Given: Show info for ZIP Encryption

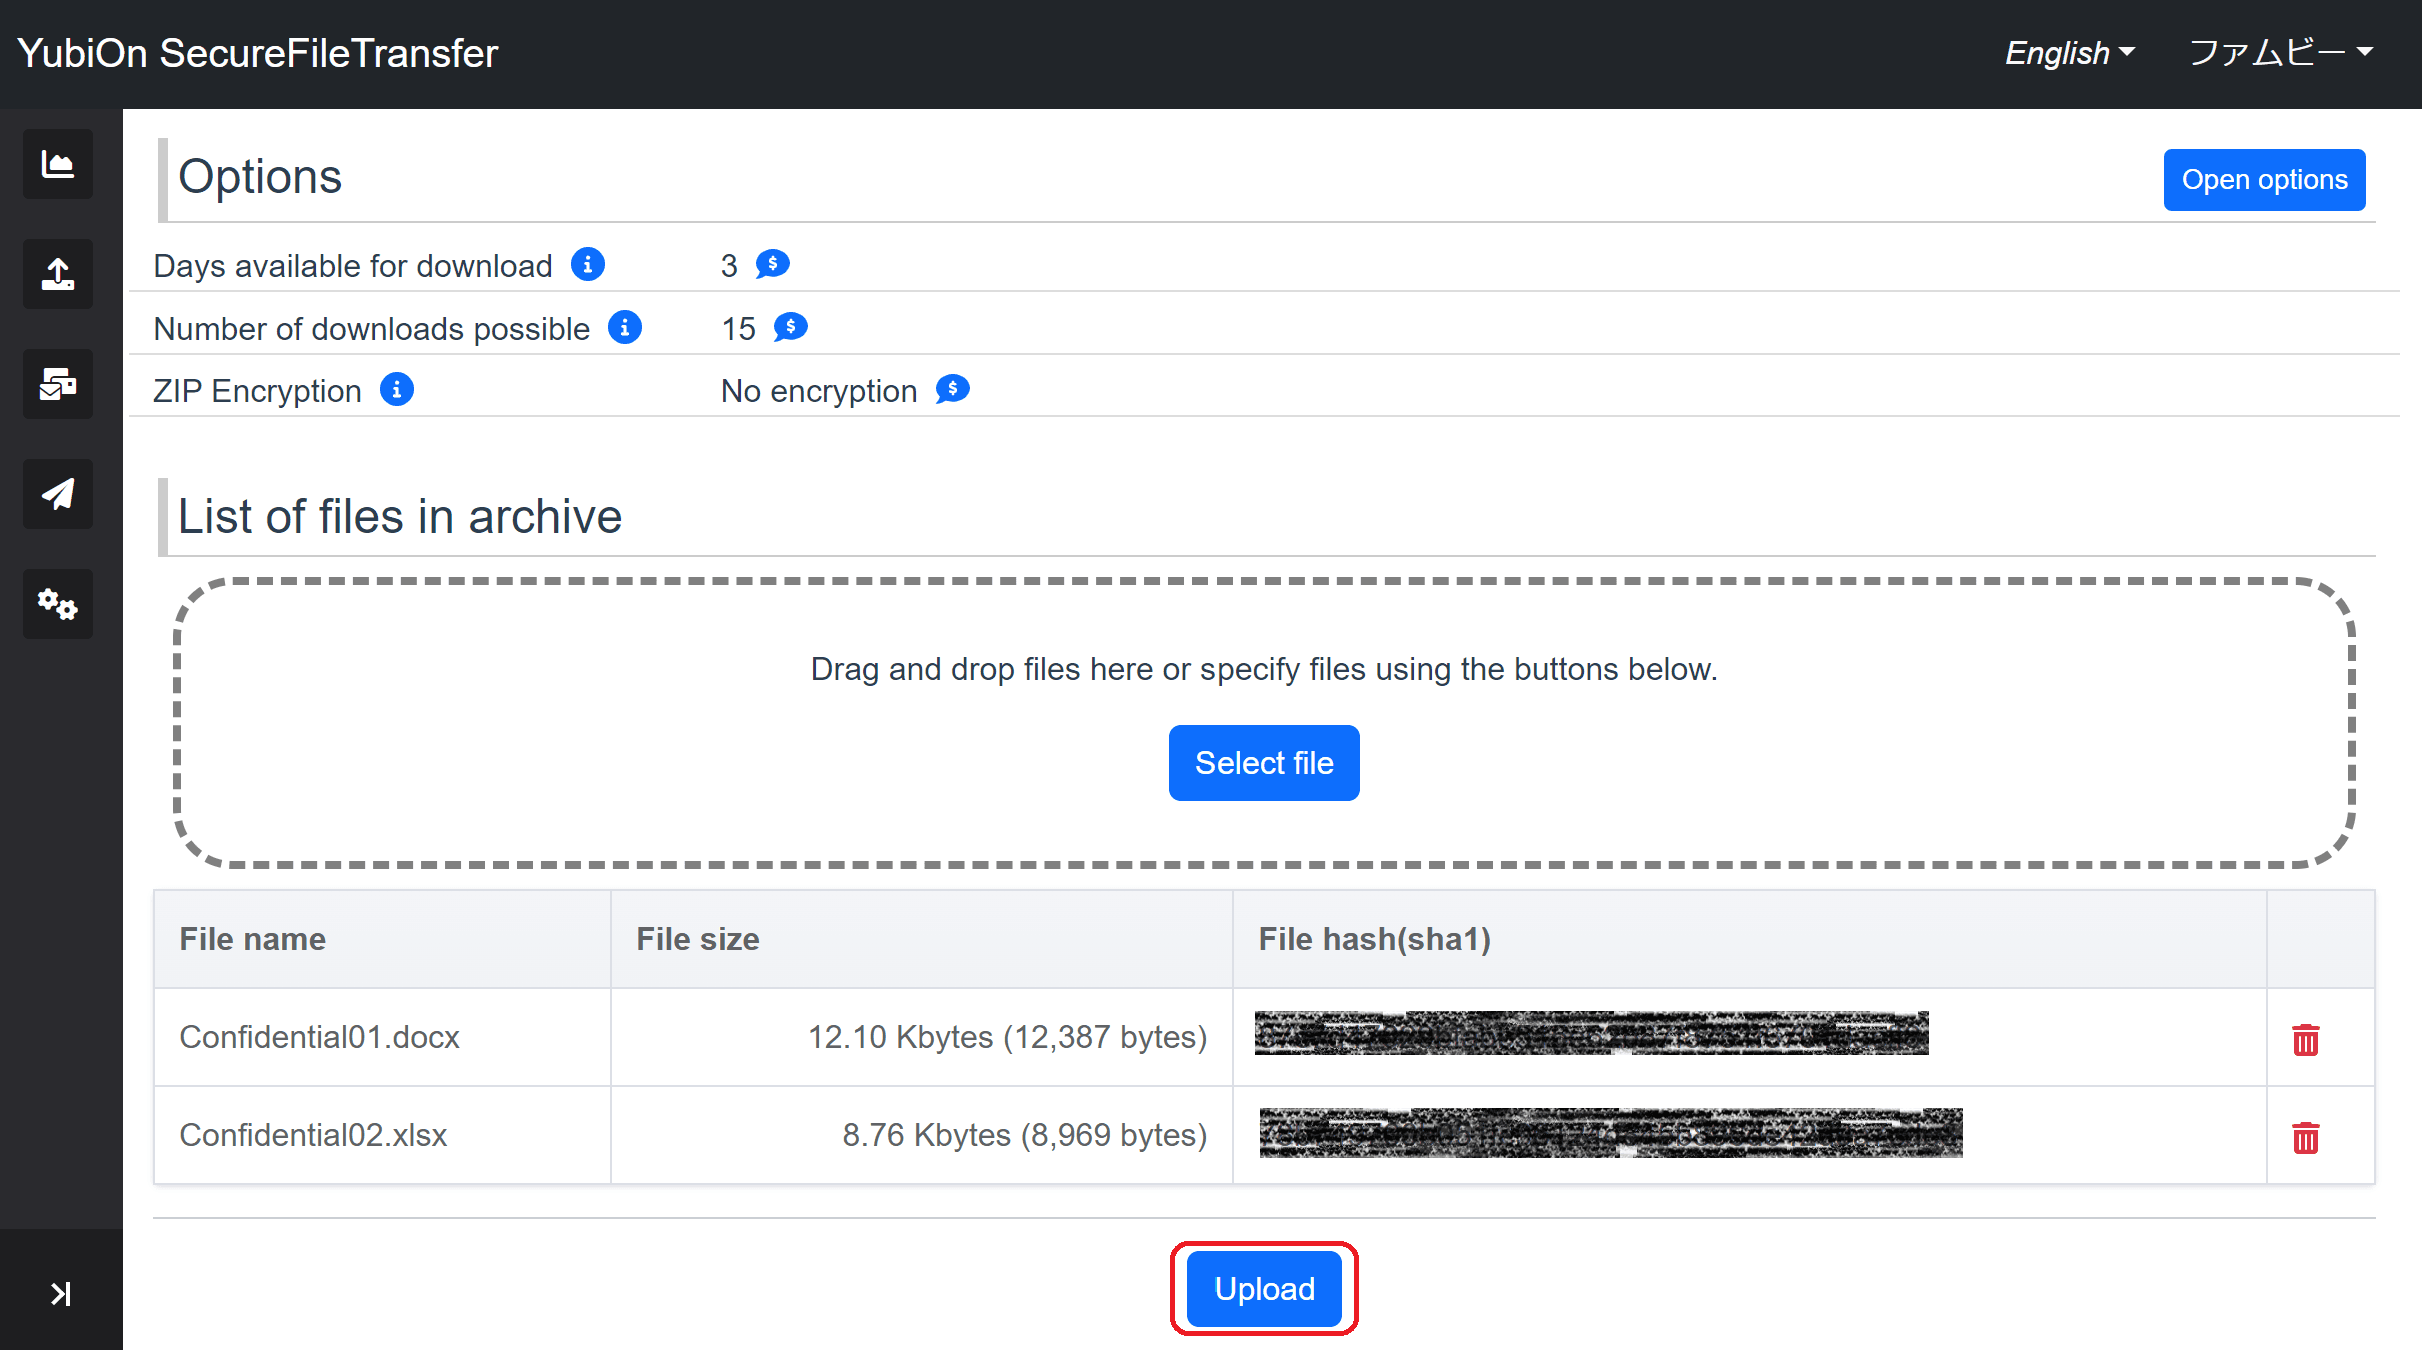Looking at the screenshot, I should click(397, 389).
